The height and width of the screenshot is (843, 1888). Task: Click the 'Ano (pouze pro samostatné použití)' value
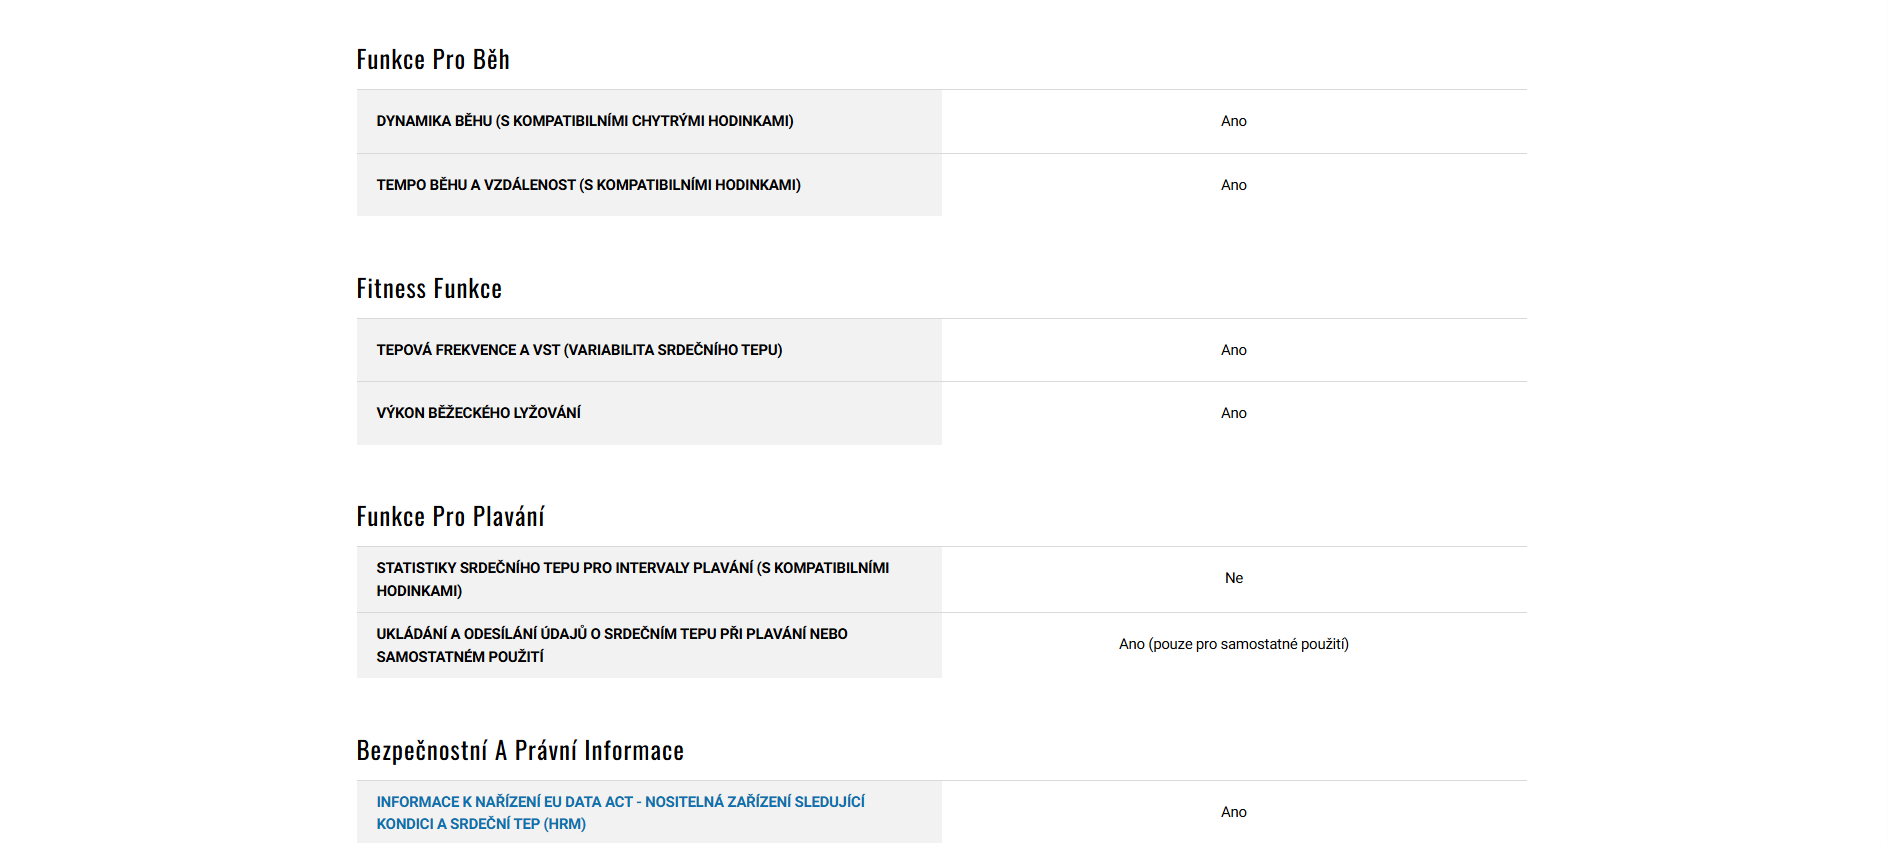(1233, 644)
